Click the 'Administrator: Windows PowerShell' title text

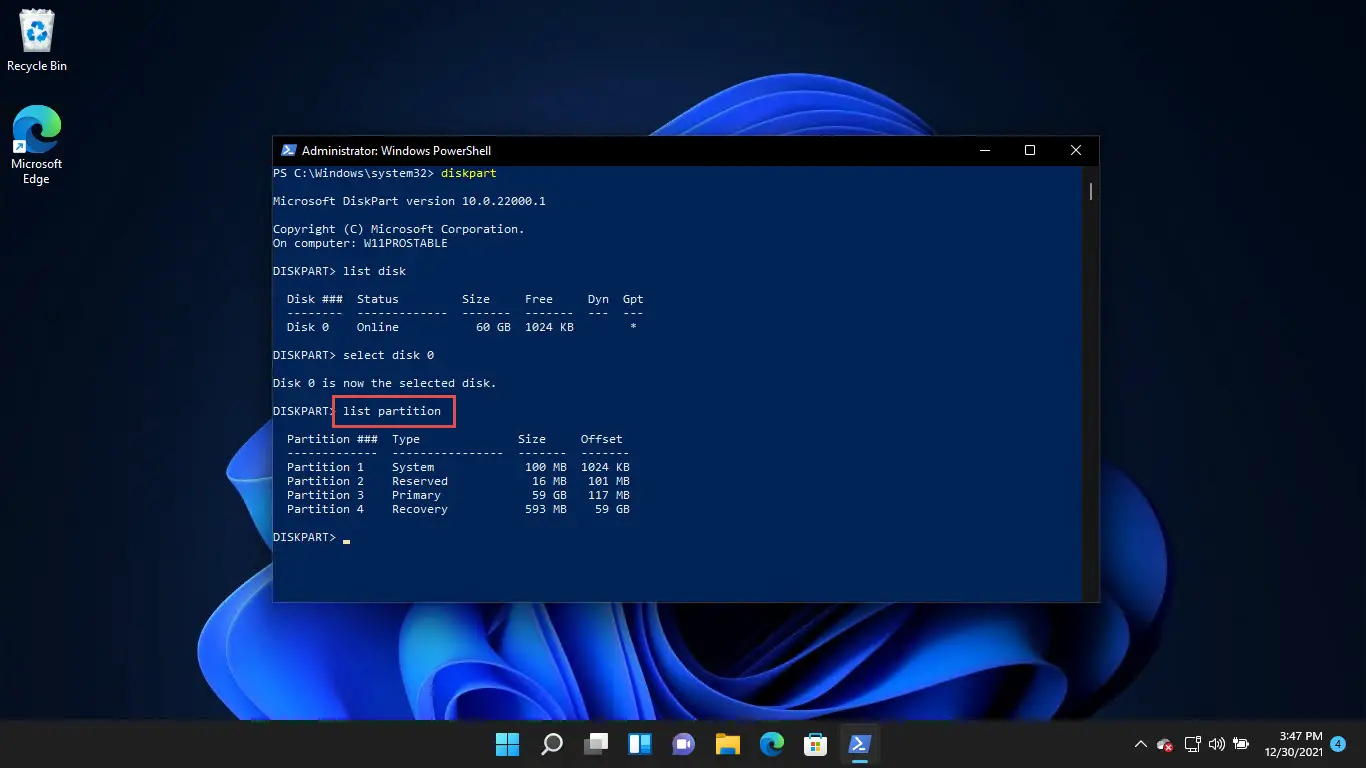point(396,151)
